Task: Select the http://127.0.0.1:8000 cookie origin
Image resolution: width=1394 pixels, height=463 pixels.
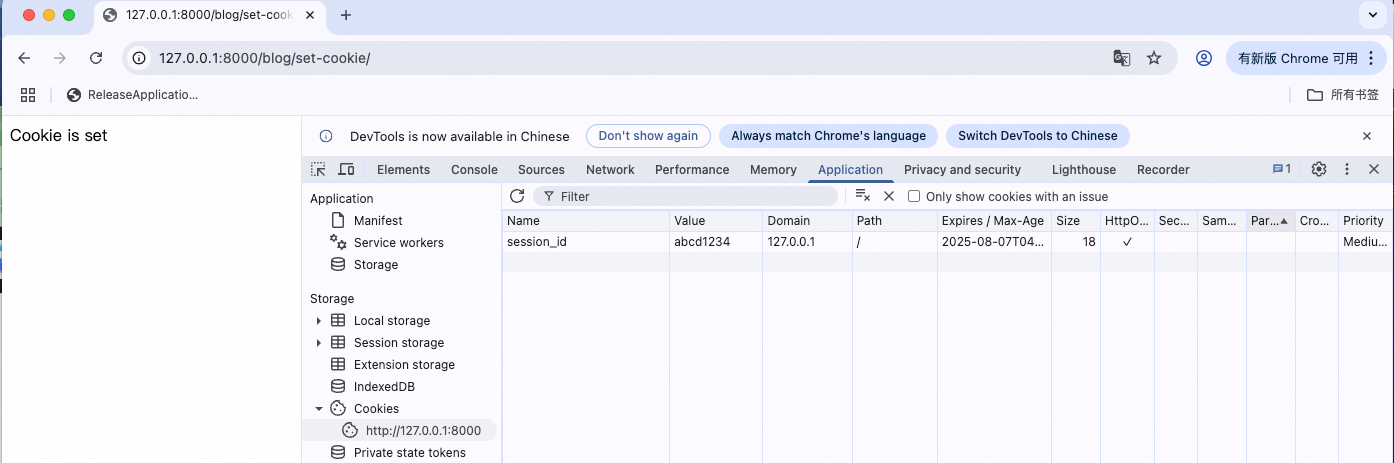Action: [423, 431]
